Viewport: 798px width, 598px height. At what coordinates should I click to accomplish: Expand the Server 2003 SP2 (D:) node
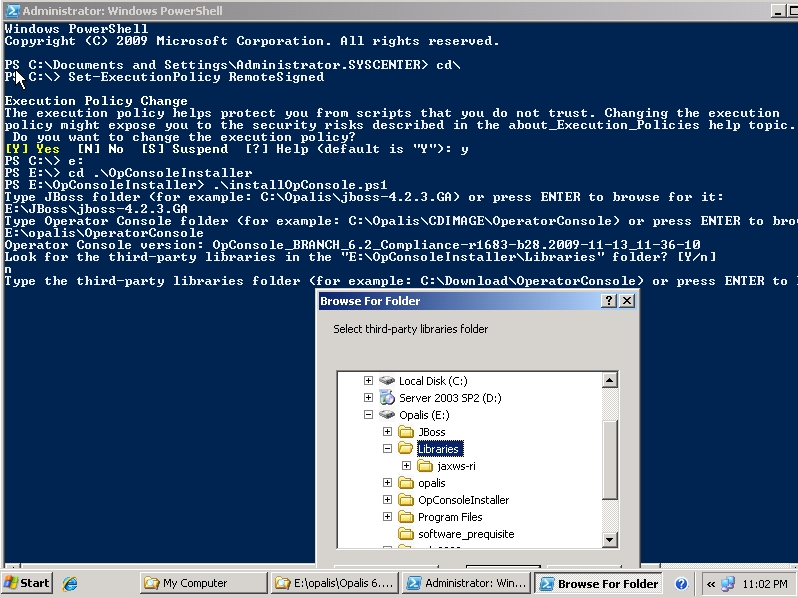click(x=368, y=397)
